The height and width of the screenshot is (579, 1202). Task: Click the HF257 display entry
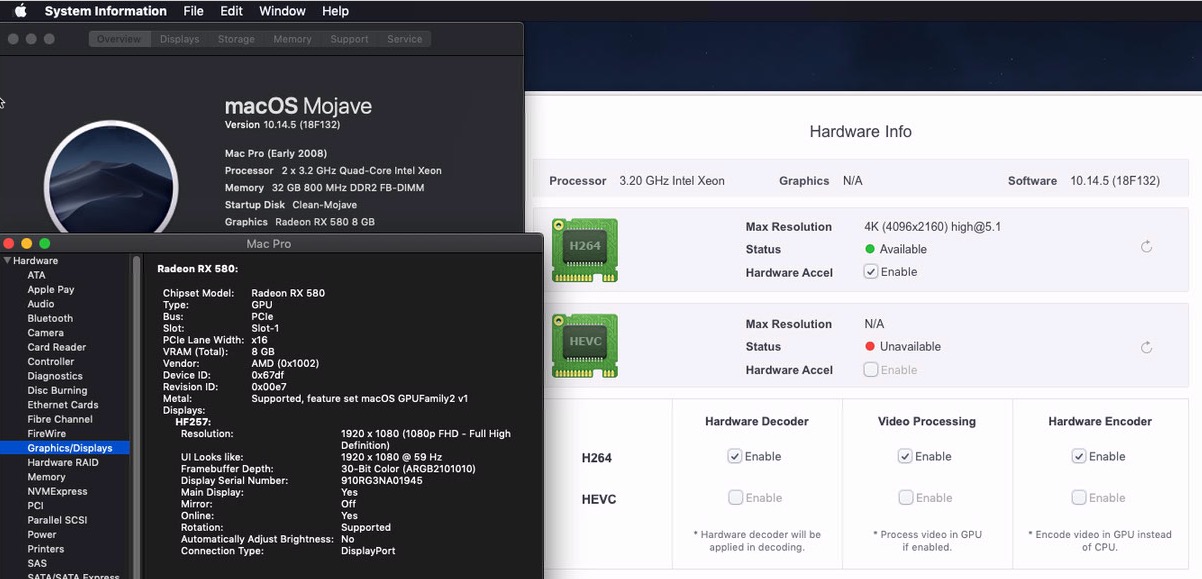pos(194,422)
